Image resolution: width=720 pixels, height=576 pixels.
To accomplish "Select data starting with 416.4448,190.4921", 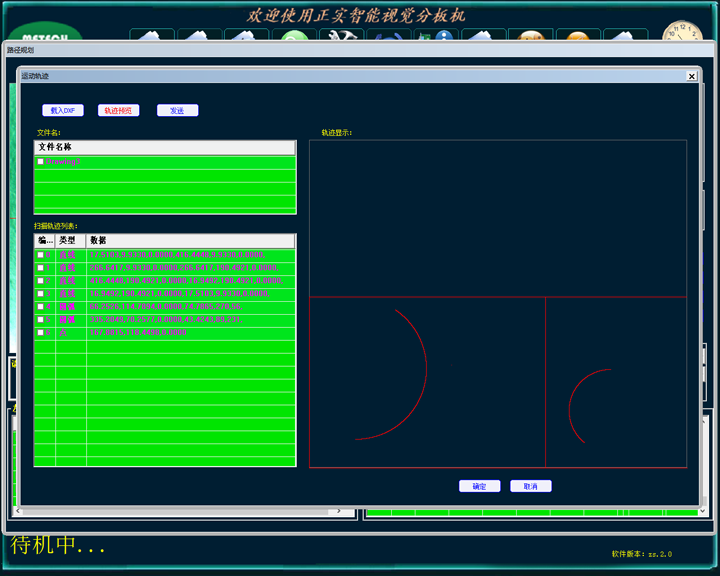I will 186,280.
